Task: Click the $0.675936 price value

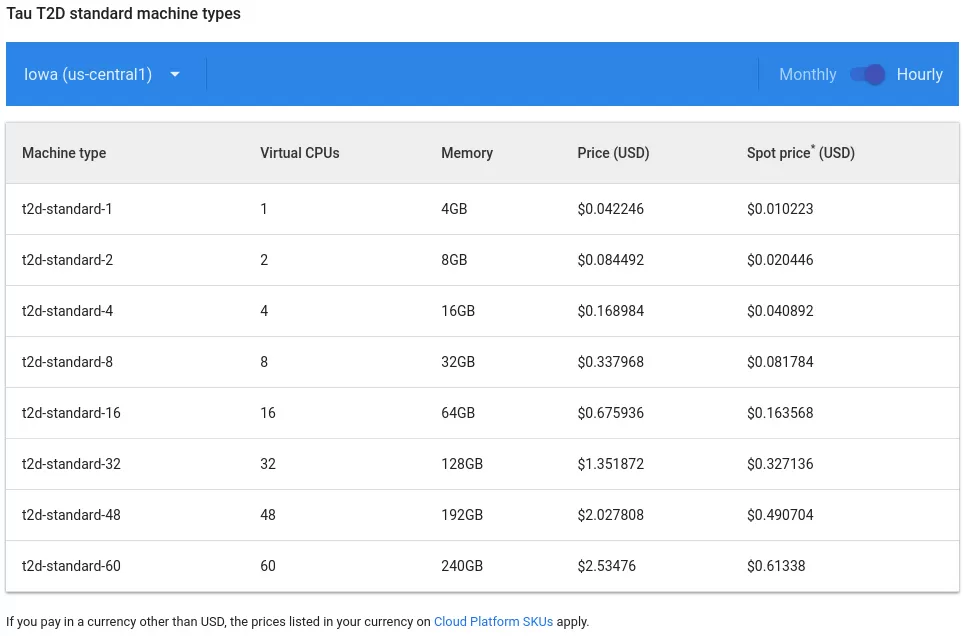Action: pyautogui.click(x=611, y=413)
